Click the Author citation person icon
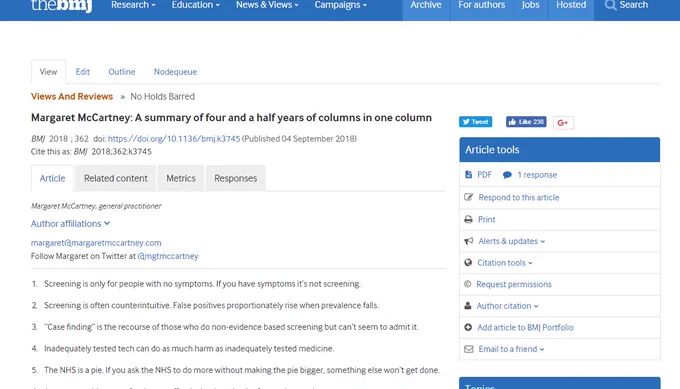The height and width of the screenshot is (389, 680). 468,306
